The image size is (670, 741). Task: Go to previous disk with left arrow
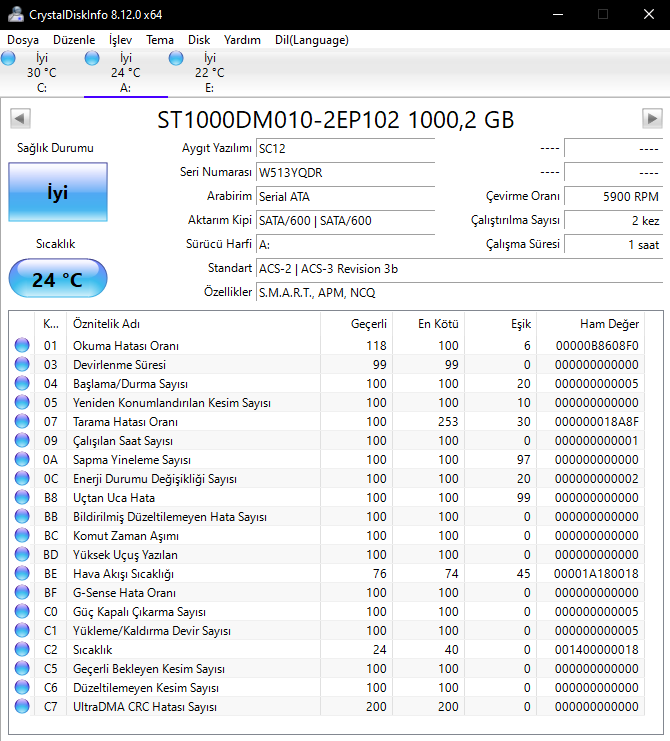click(20, 118)
